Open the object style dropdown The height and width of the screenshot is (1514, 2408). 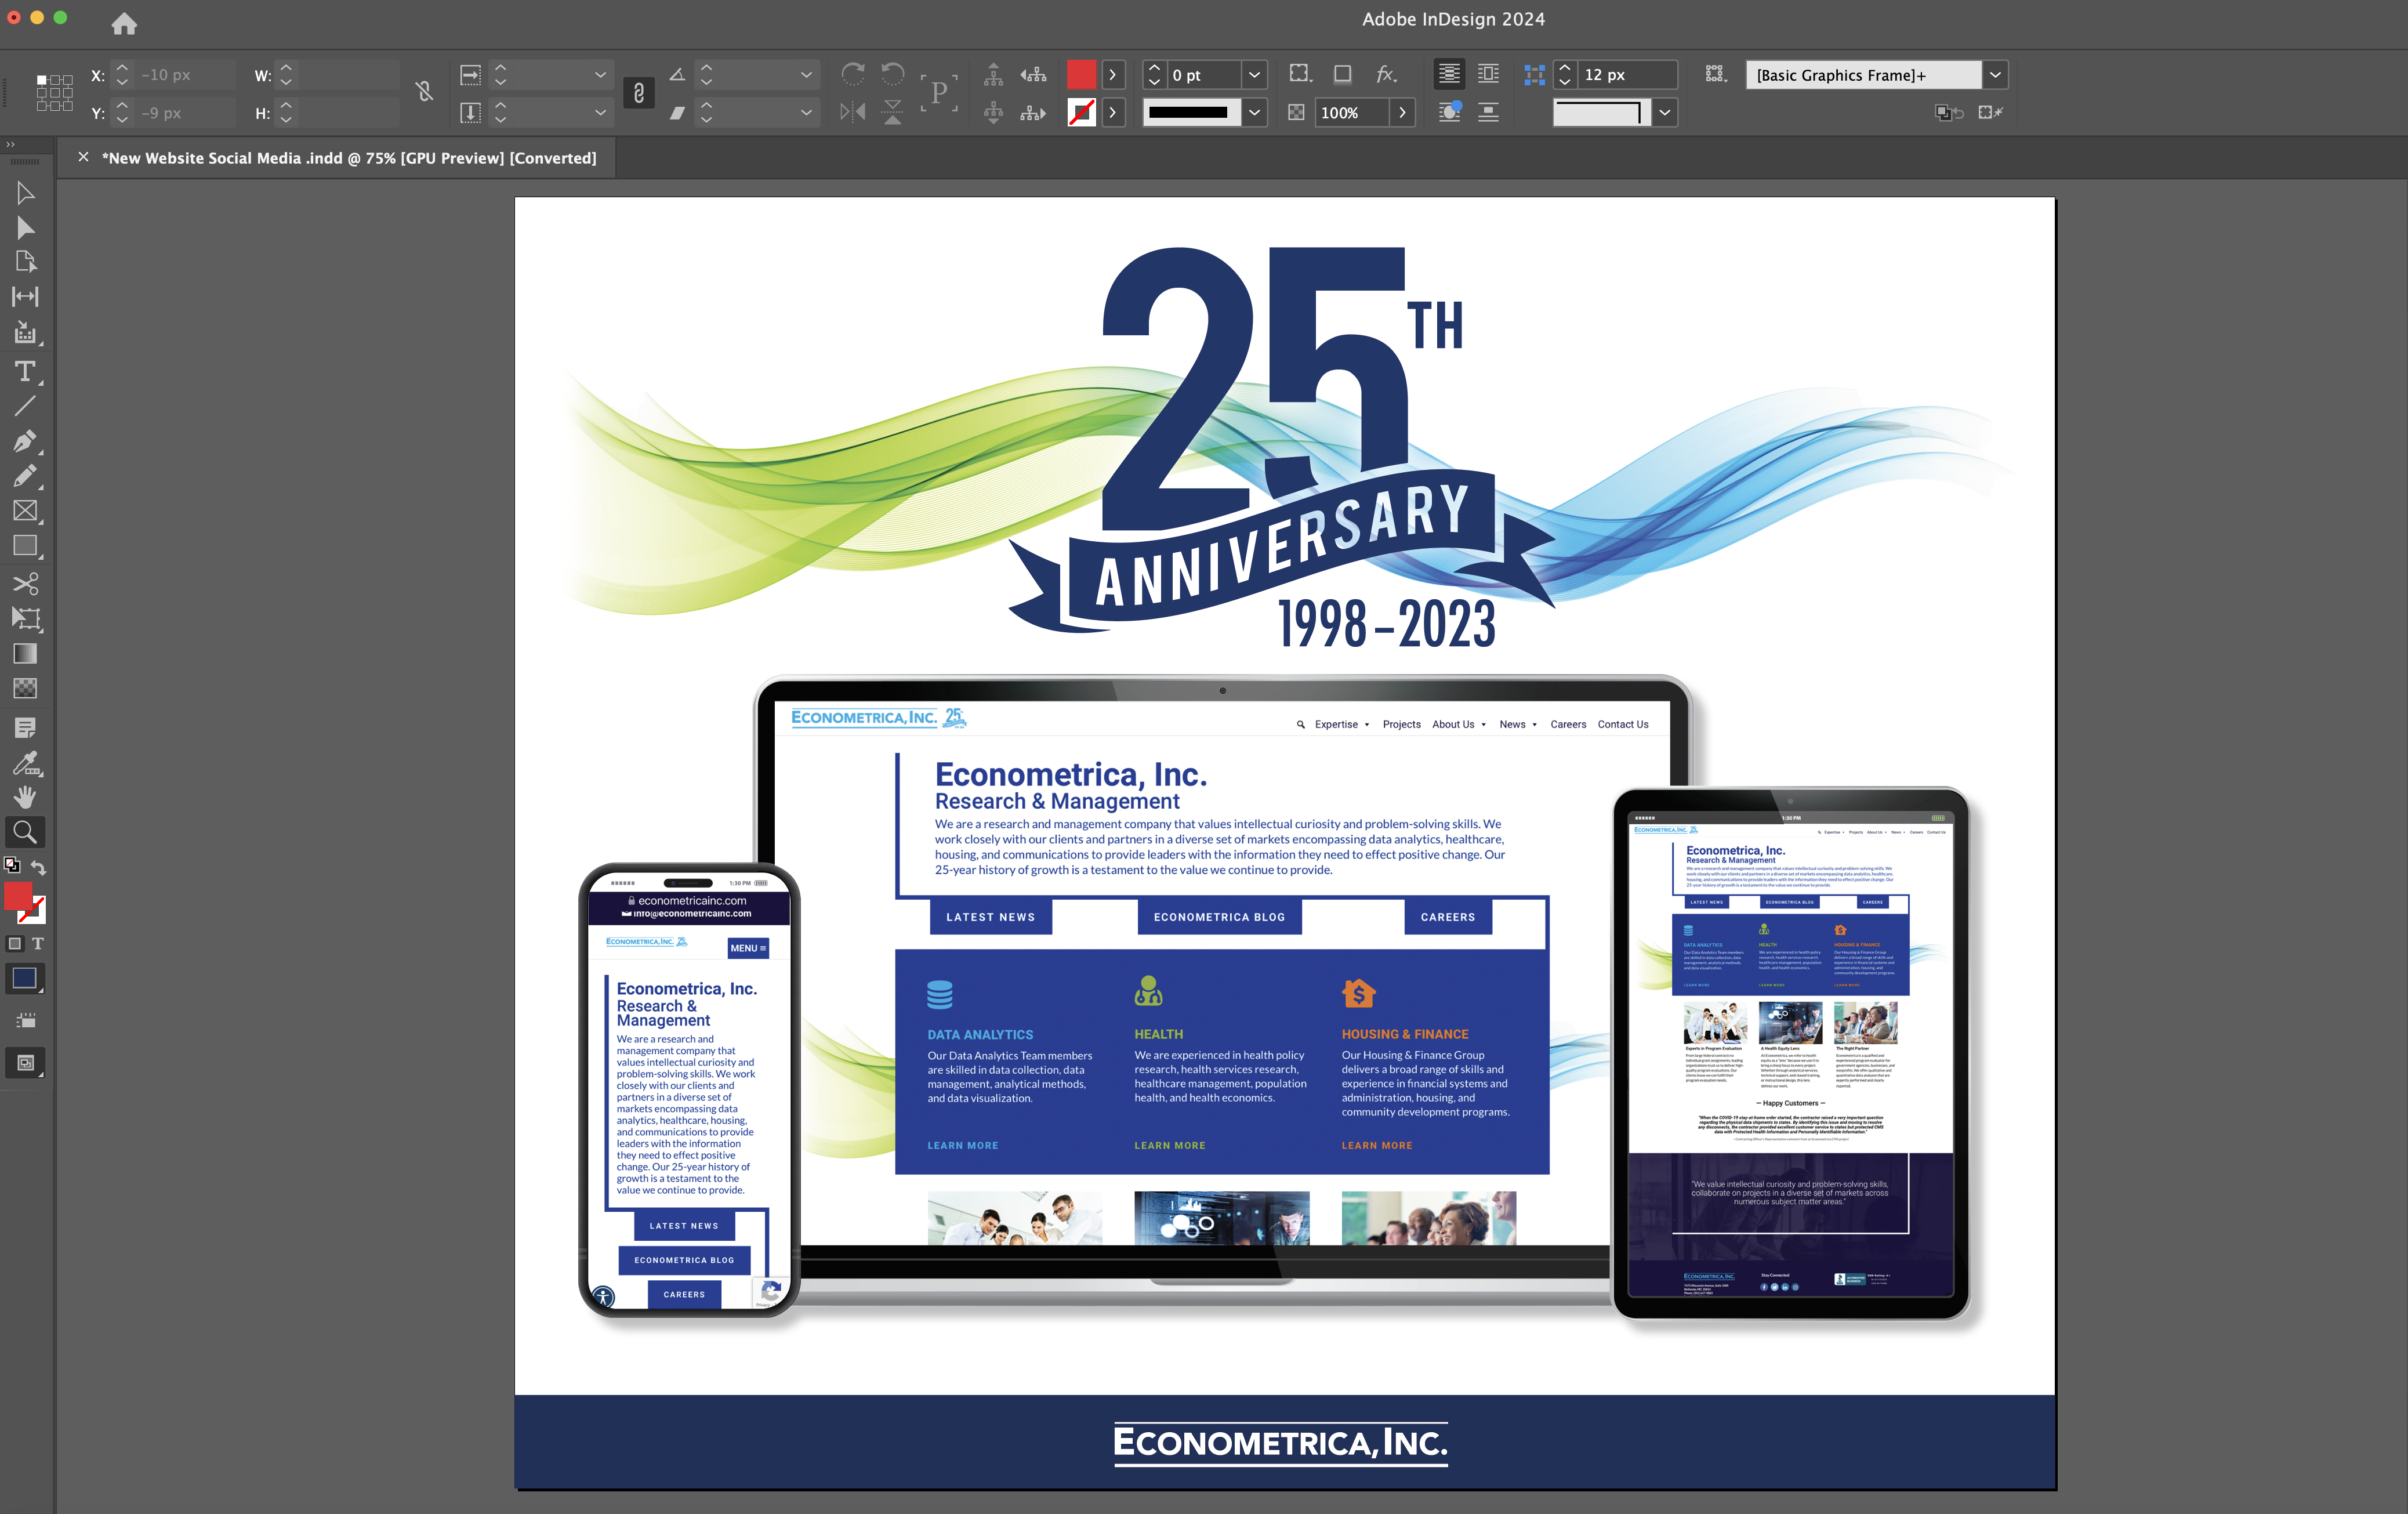point(1995,75)
